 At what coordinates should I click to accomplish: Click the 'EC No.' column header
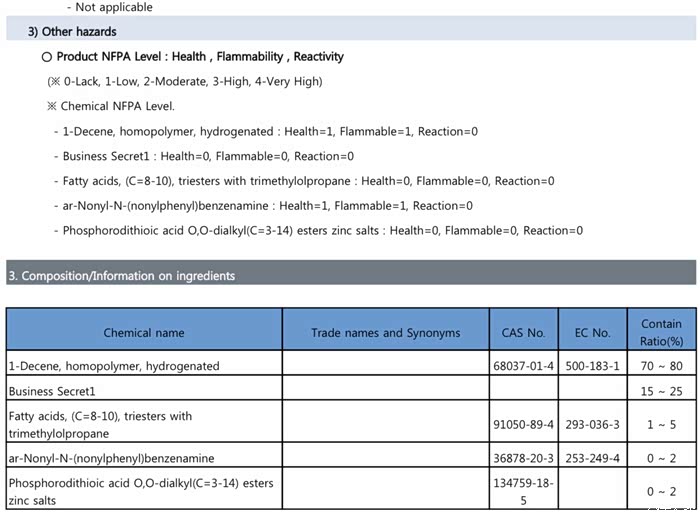click(x=594, y=333)
